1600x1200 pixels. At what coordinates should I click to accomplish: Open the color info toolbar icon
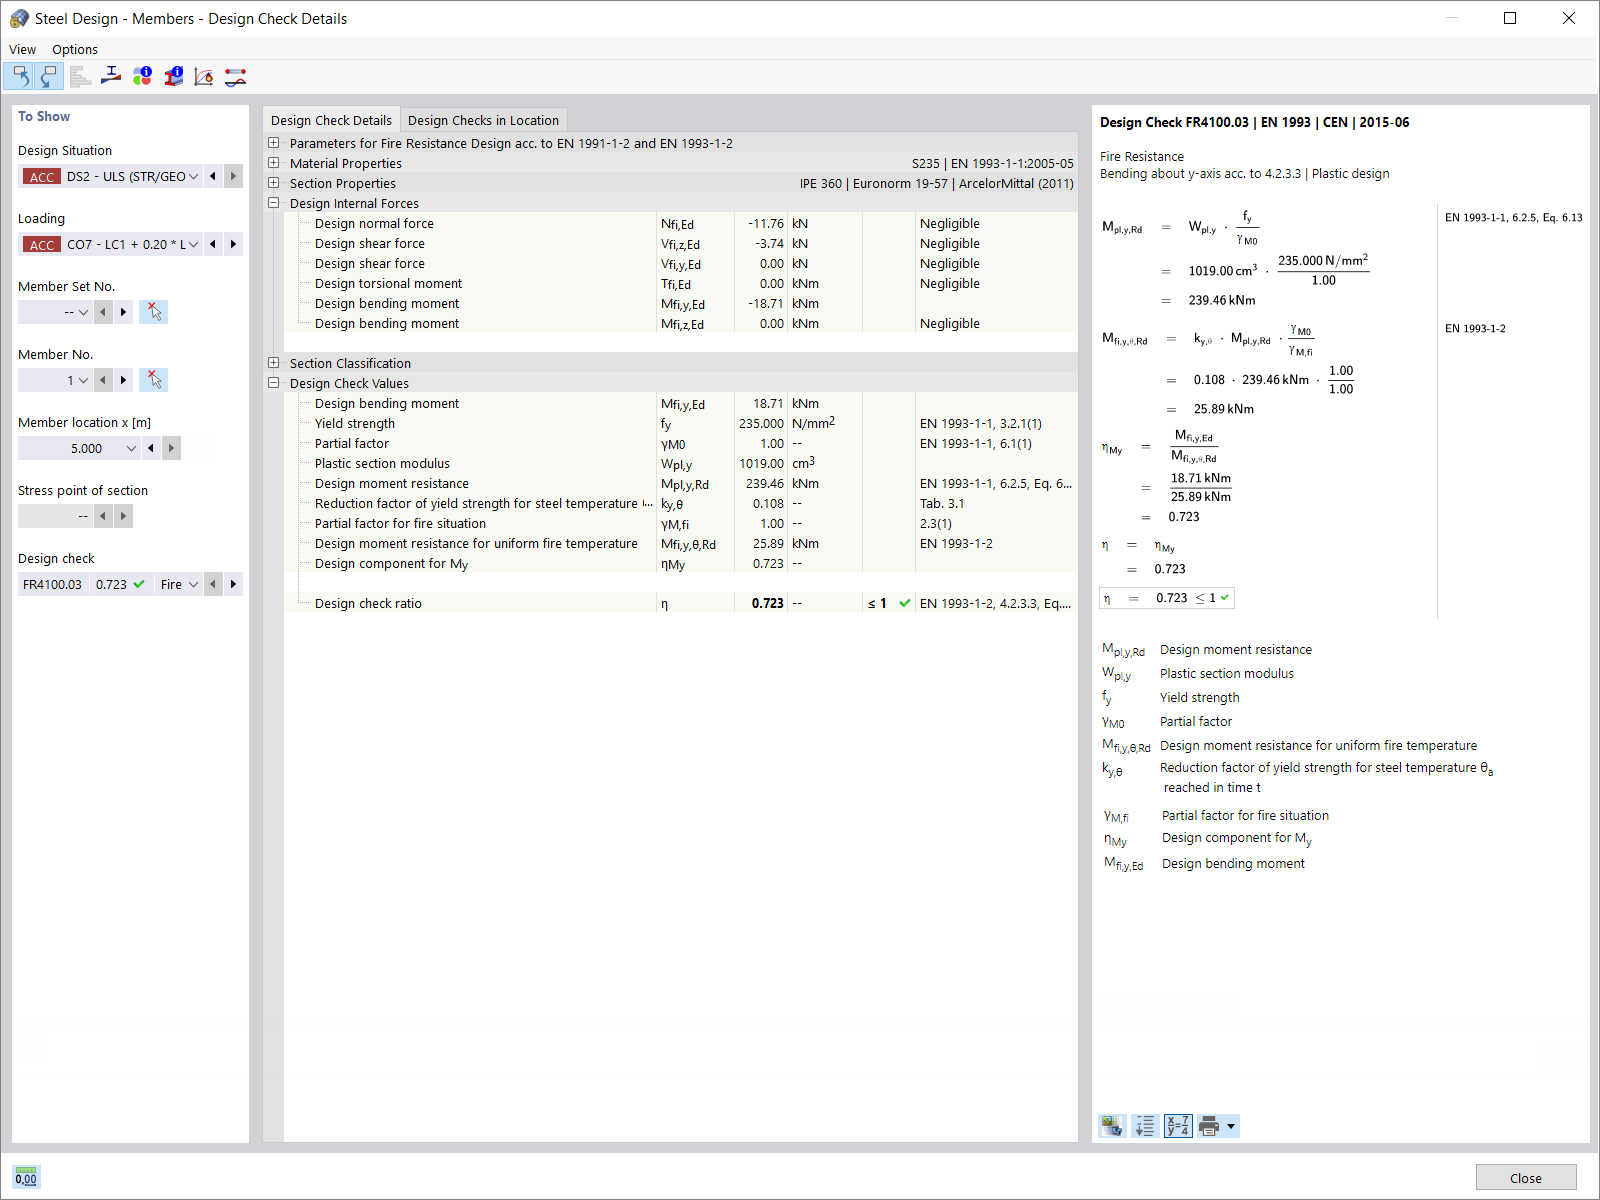point(142,76)
